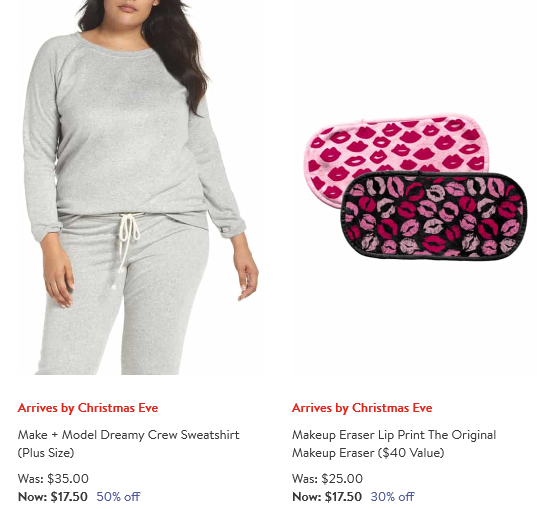Click the Was: $25.00 original price
The image size is (537, 509).
point(327,479)
